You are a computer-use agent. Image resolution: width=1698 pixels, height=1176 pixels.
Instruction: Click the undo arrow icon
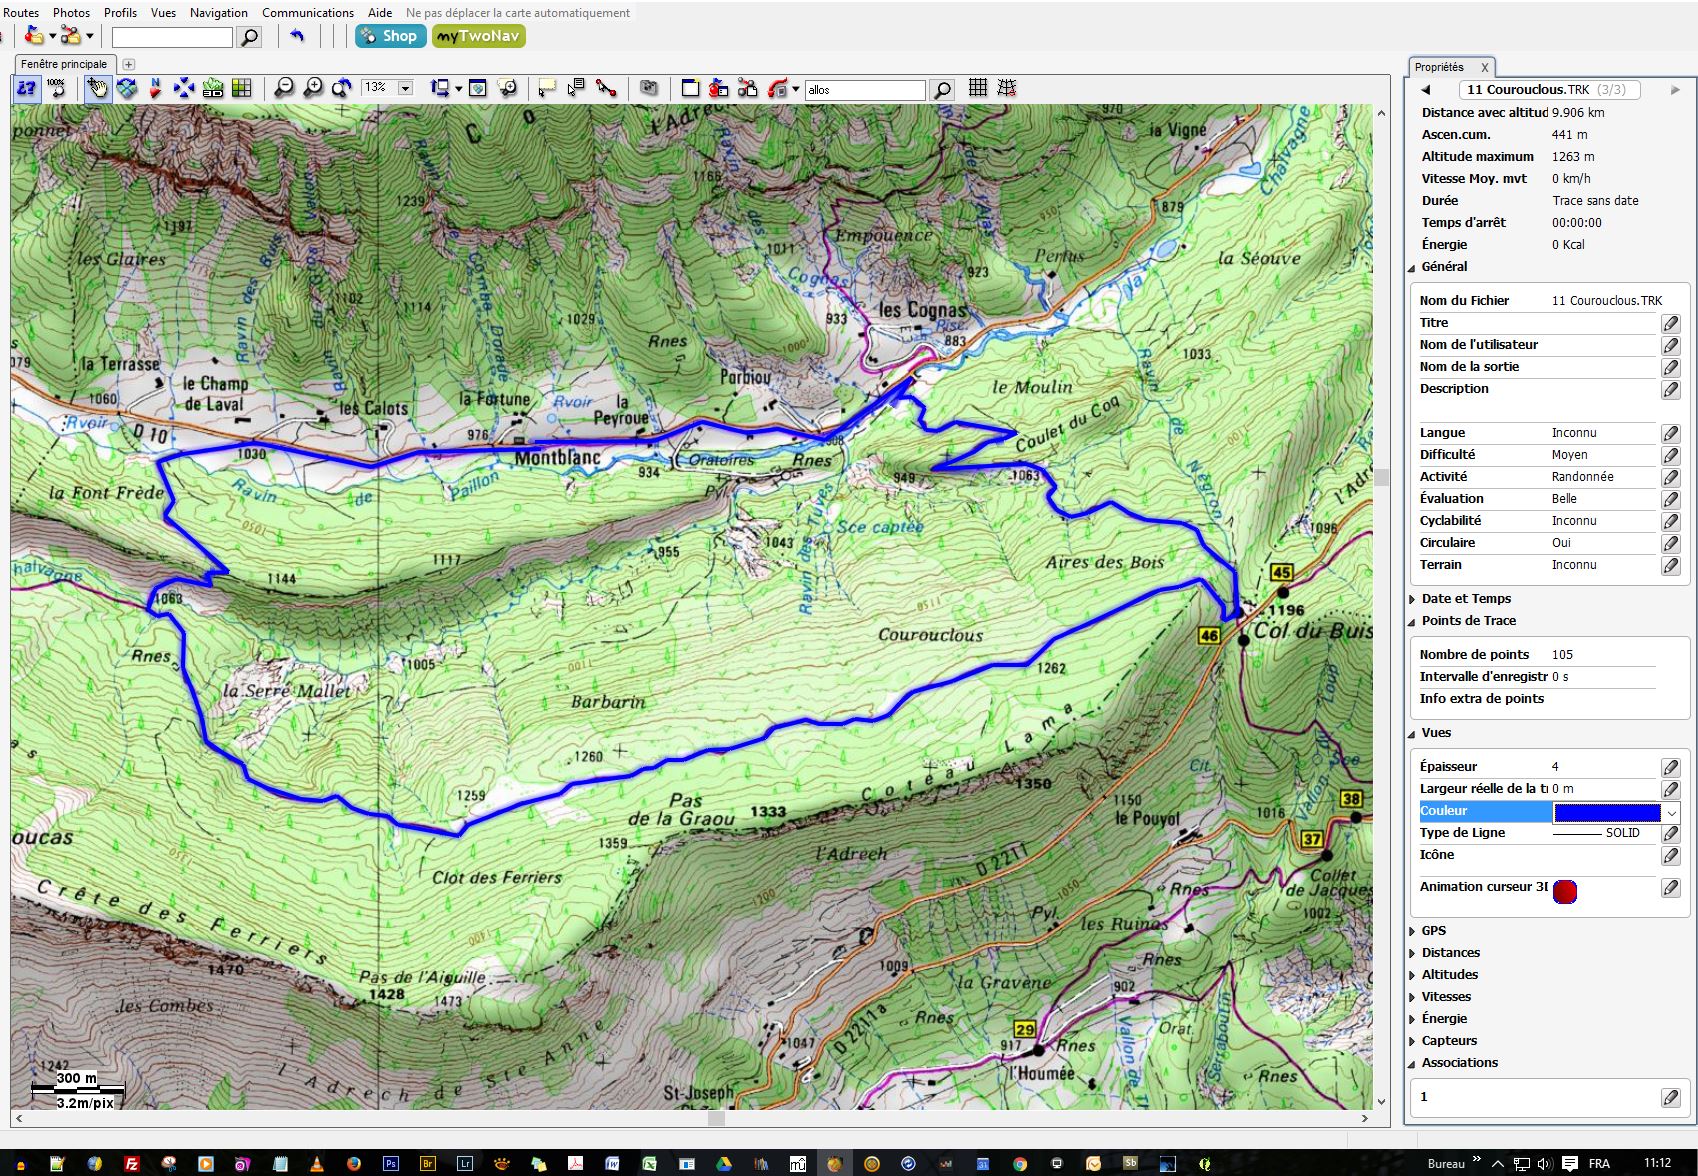point(297,37)
